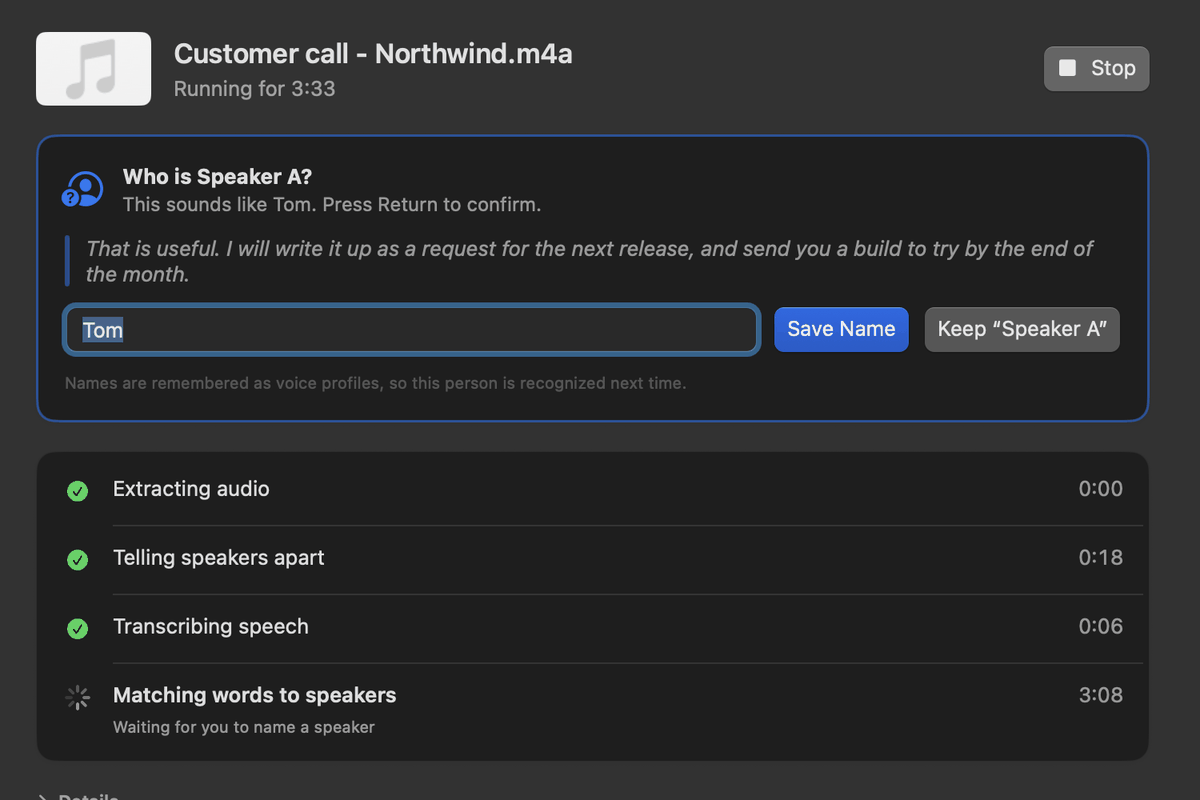Screen dimensions: 1200x800
Task: Select the "Telling speakers apart" step label
Action: tap(219, 558)
